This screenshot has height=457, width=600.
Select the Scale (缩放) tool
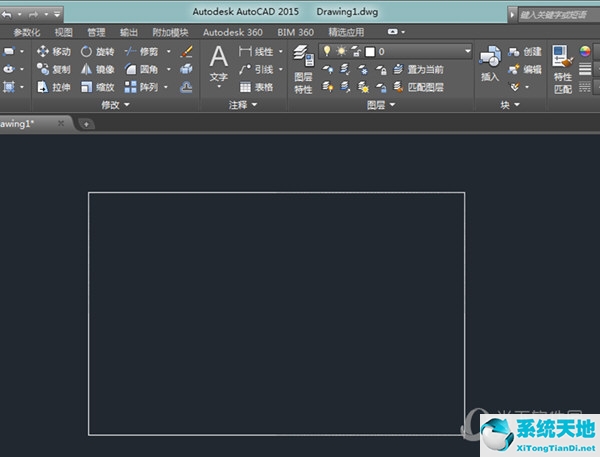click(97, 87)
